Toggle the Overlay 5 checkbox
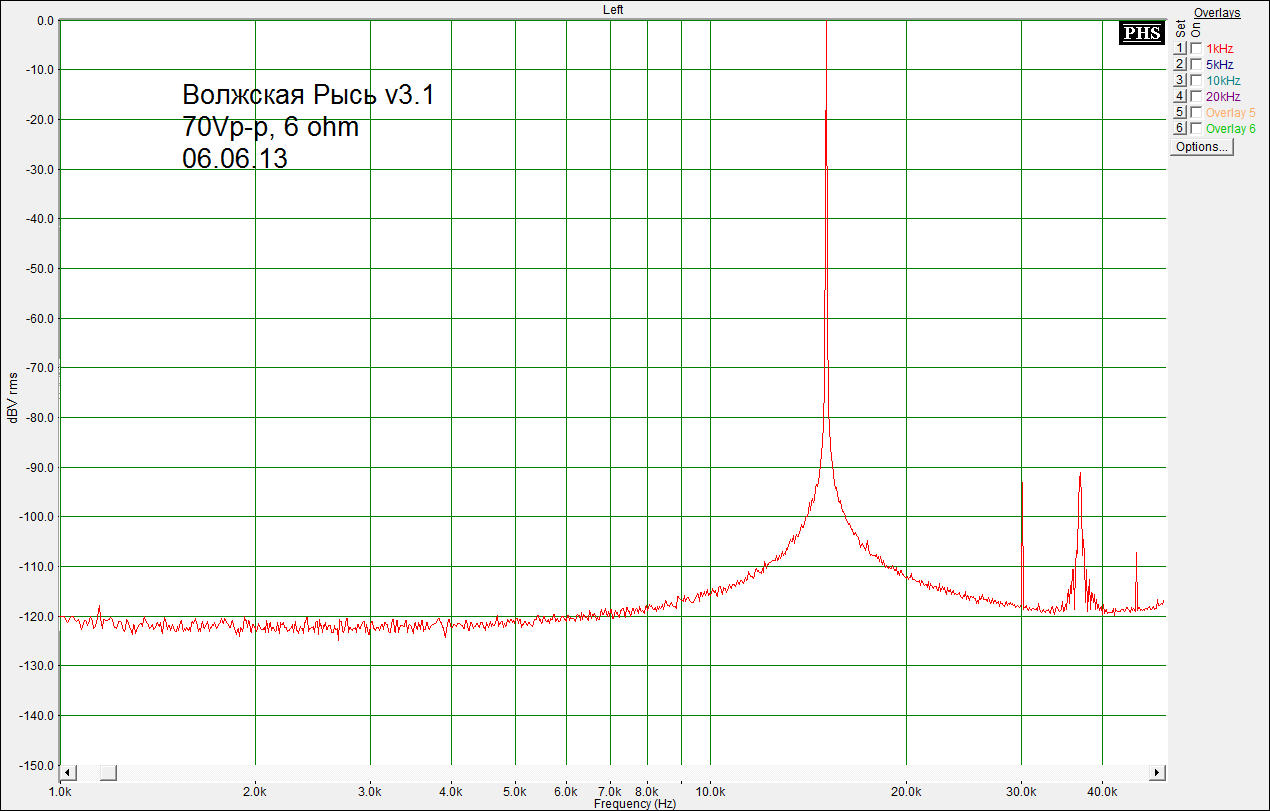Screen dimensions: 1270x811 [1196, 112]
